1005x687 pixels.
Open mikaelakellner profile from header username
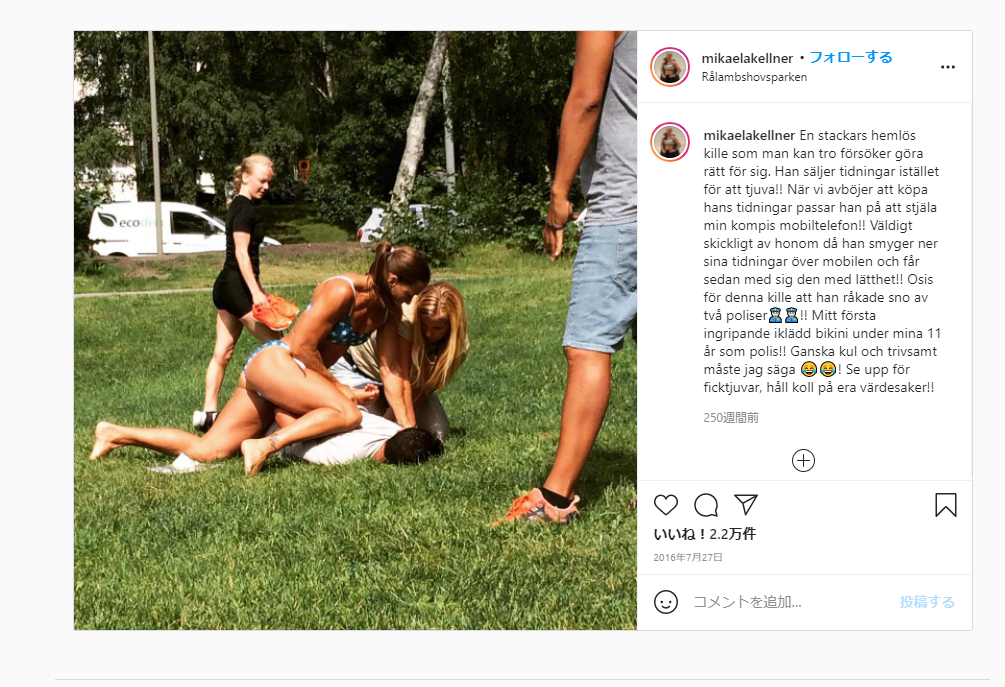point(747,58)
